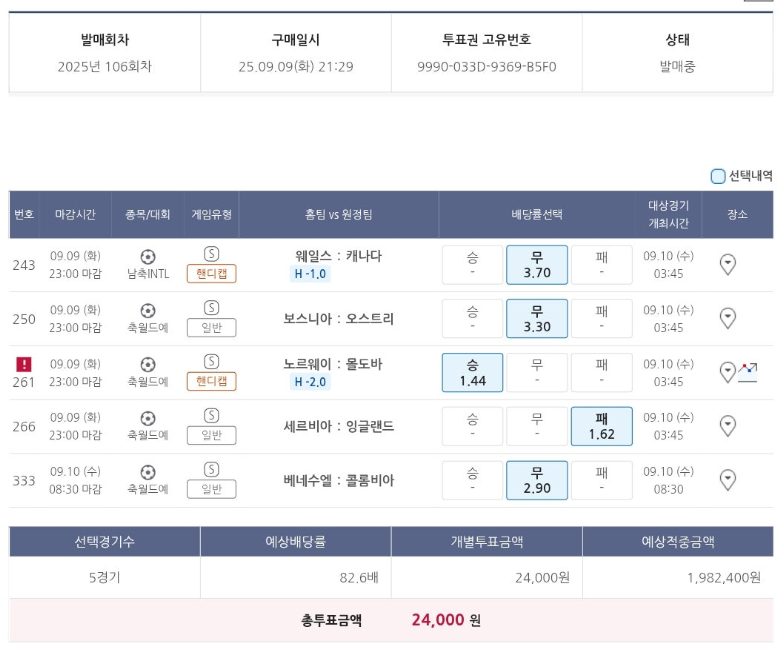Screen dimensions: 778x654
Task: Click red alert icon above number 261
Action: point(24,364)
